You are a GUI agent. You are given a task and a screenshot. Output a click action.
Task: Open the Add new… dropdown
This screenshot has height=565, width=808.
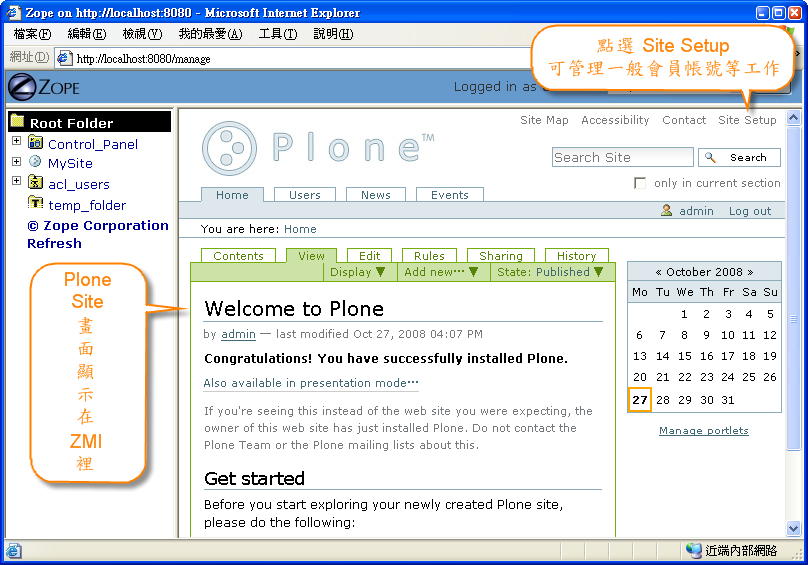click(x=441, y=272)
